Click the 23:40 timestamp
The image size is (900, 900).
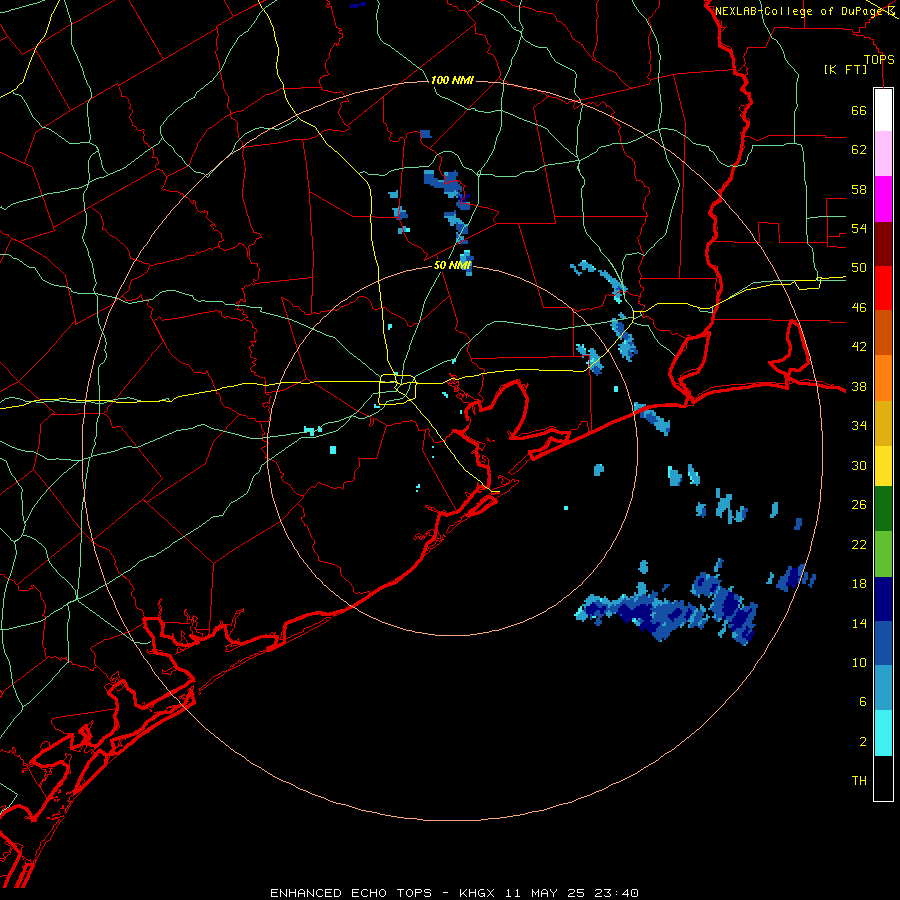[x=618, y=893]
